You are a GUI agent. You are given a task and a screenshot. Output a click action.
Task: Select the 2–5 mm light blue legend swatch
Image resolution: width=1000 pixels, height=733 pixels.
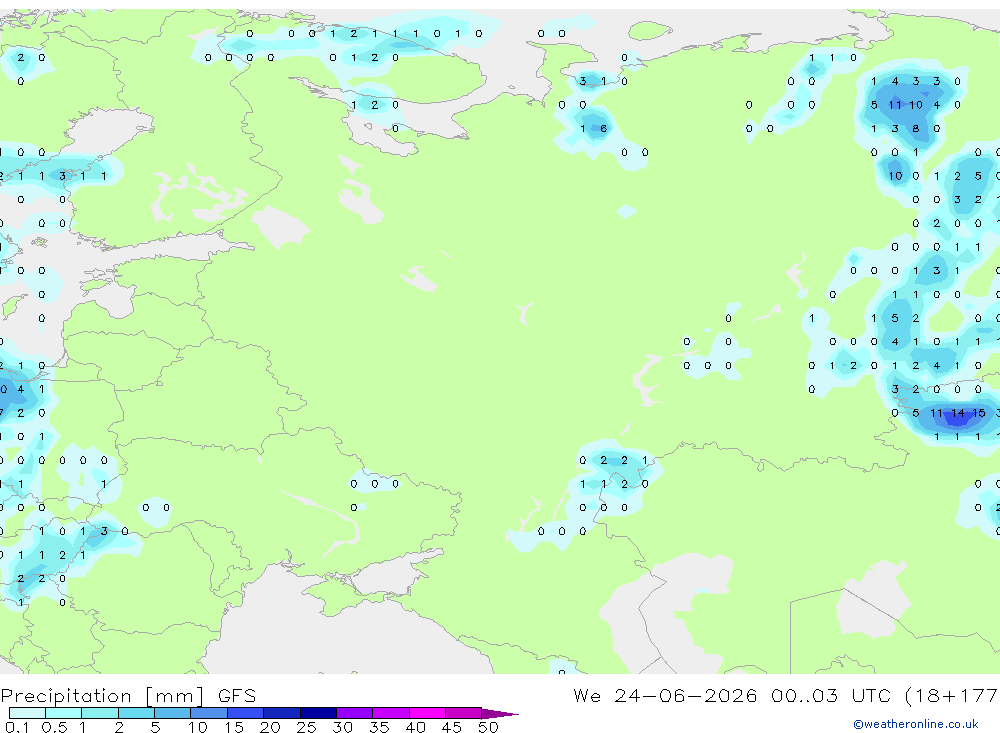click(136, 713)
